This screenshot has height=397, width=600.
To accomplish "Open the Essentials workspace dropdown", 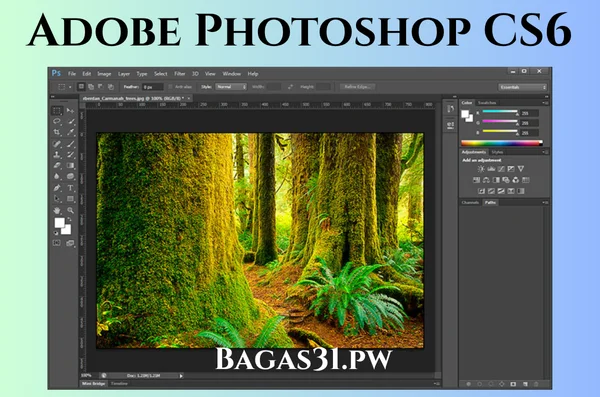I will click(x=523, y=87).
